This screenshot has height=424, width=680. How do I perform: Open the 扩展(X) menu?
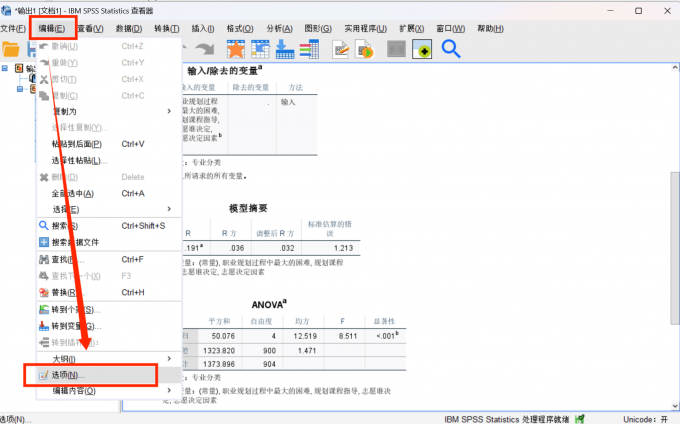[x=412, y=29]
